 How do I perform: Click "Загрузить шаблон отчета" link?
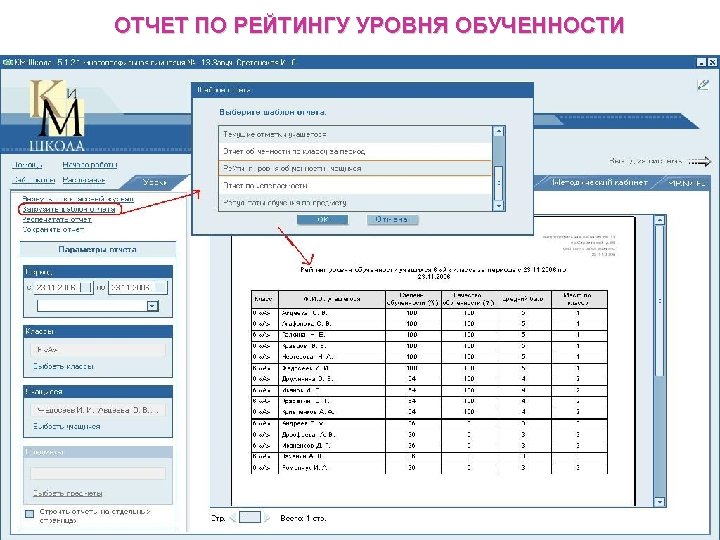click(69, 209)
